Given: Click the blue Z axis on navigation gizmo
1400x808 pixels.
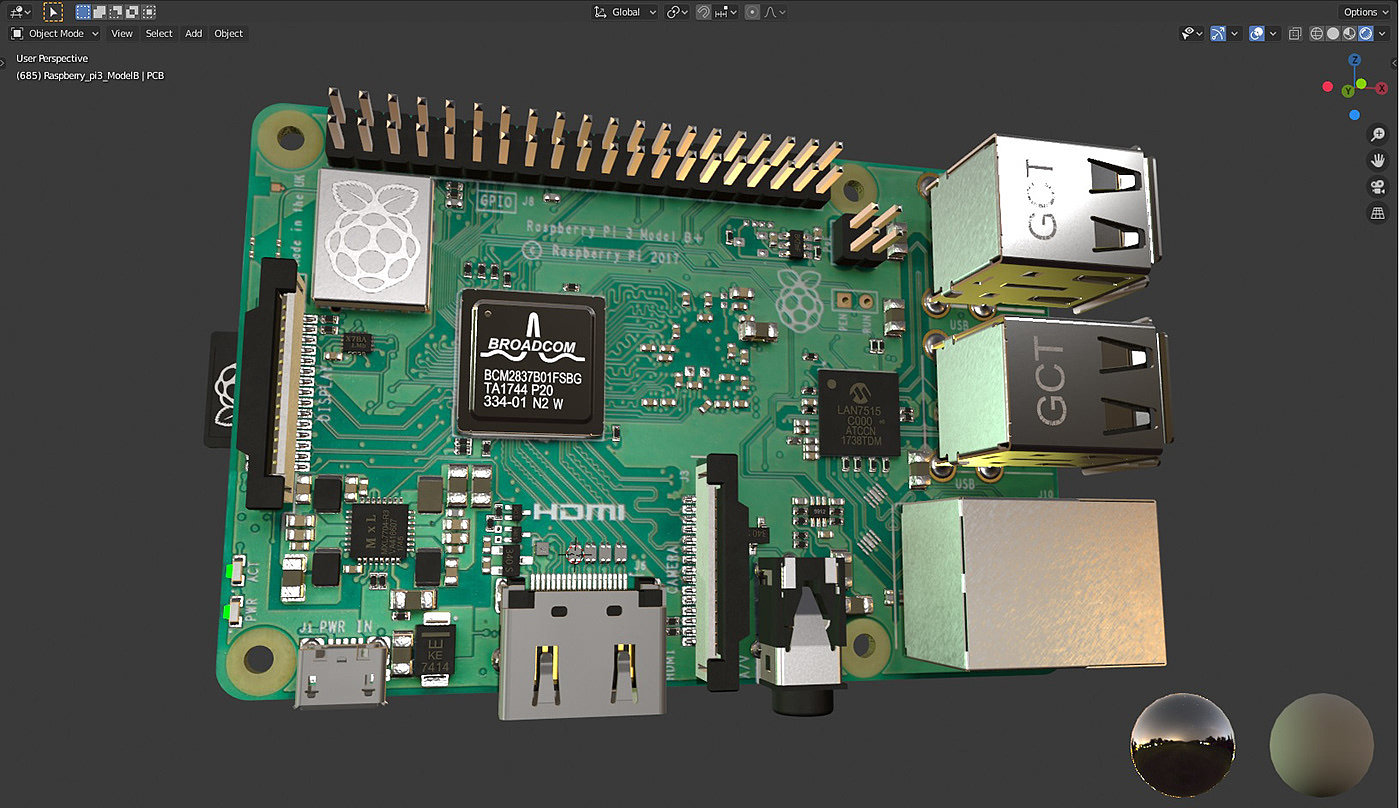Looking at the screenshot, I should tap(1354, 60).
